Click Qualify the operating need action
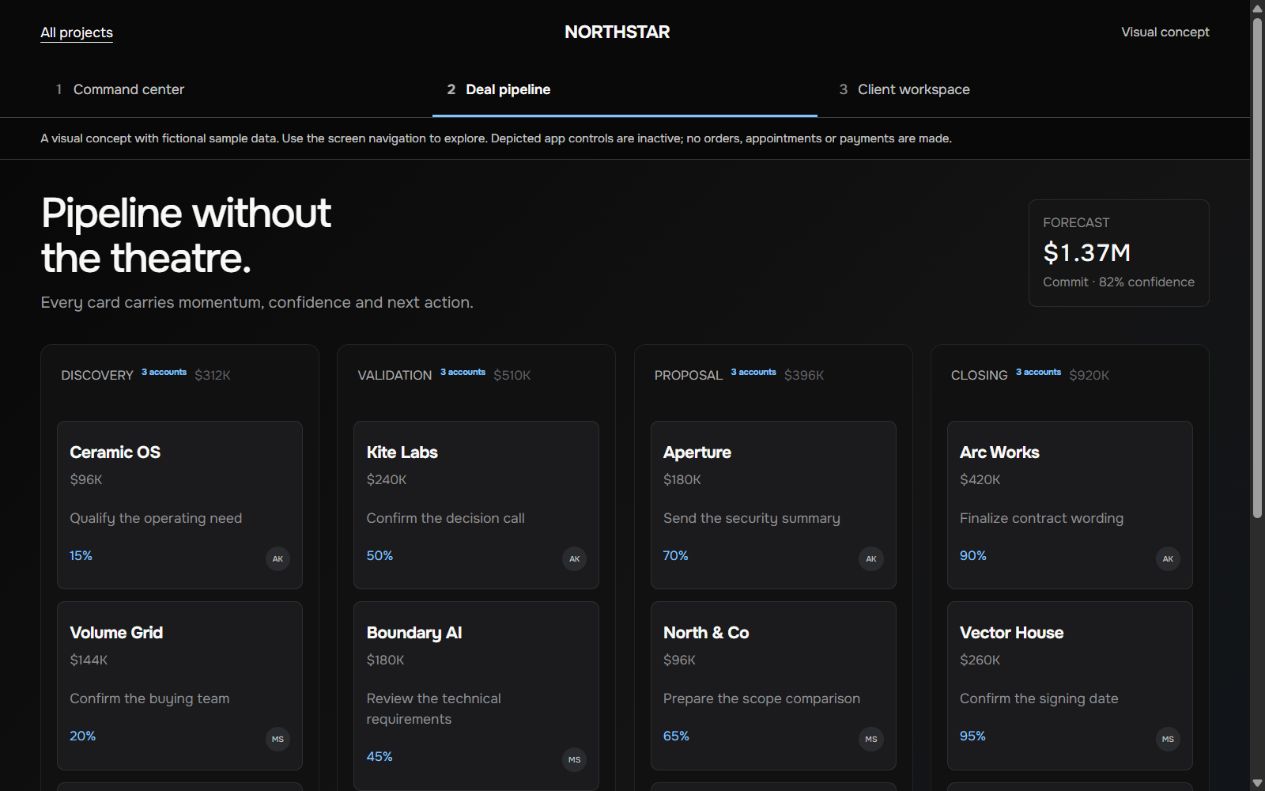The image size is (1265, 791). pyautogui.click(x=156, y=518)
